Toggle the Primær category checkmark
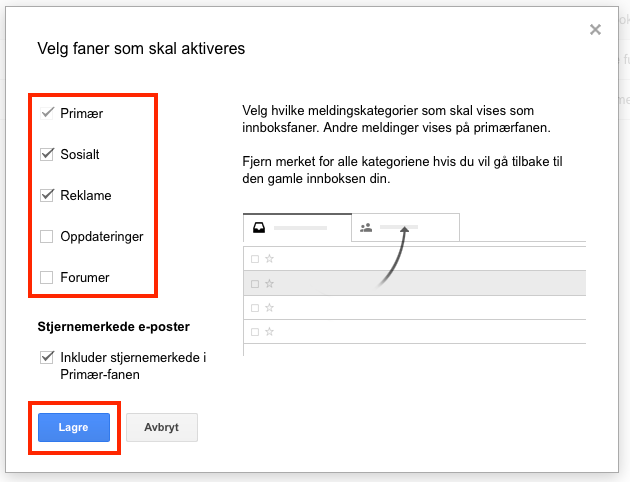 [x=46, y=113]
